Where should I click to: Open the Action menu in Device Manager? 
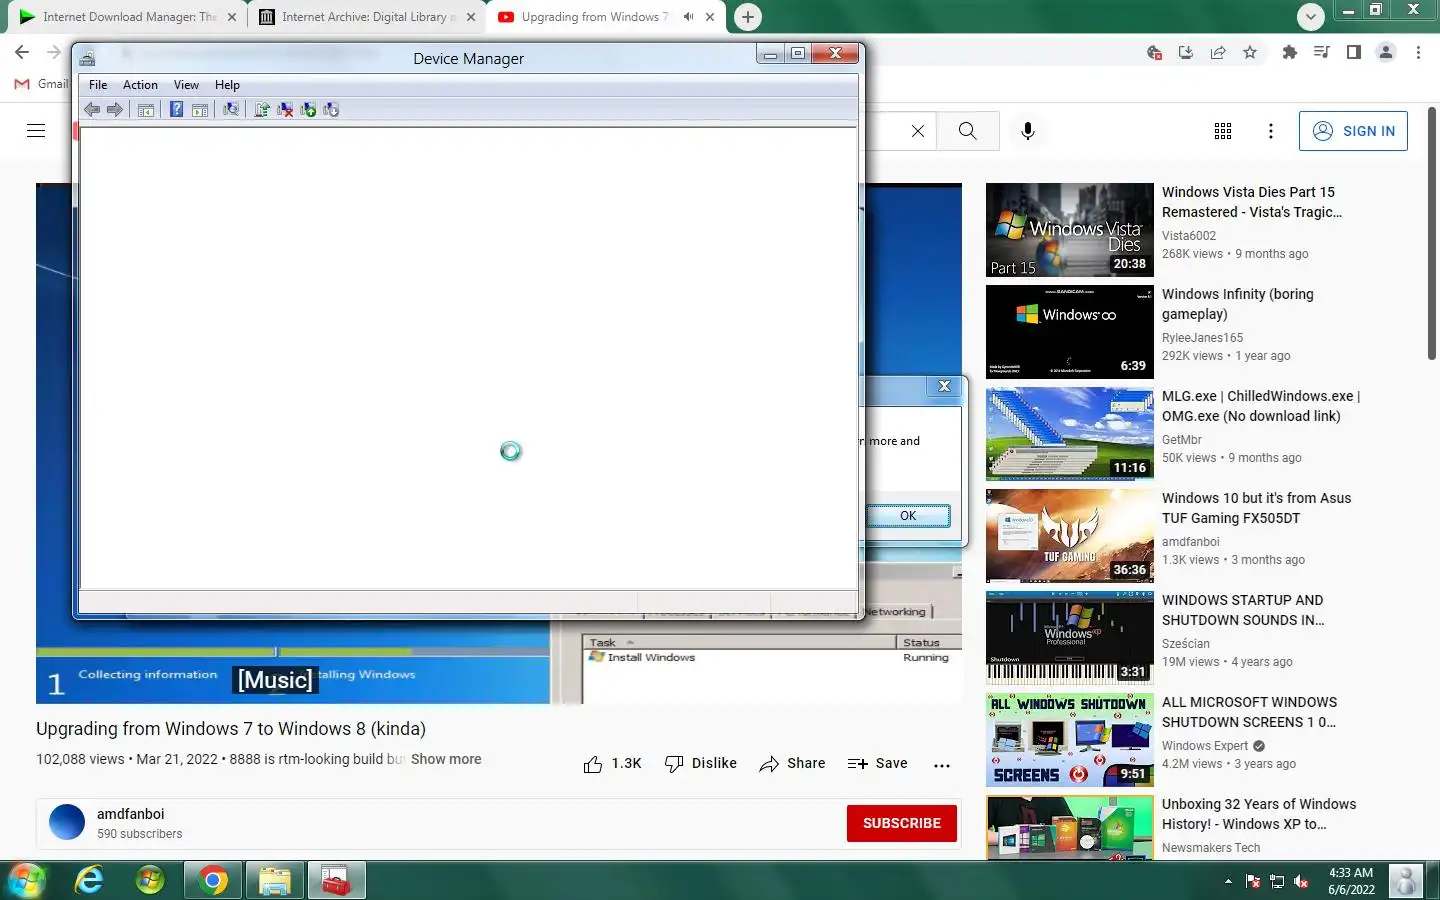[x=140, y=85]
